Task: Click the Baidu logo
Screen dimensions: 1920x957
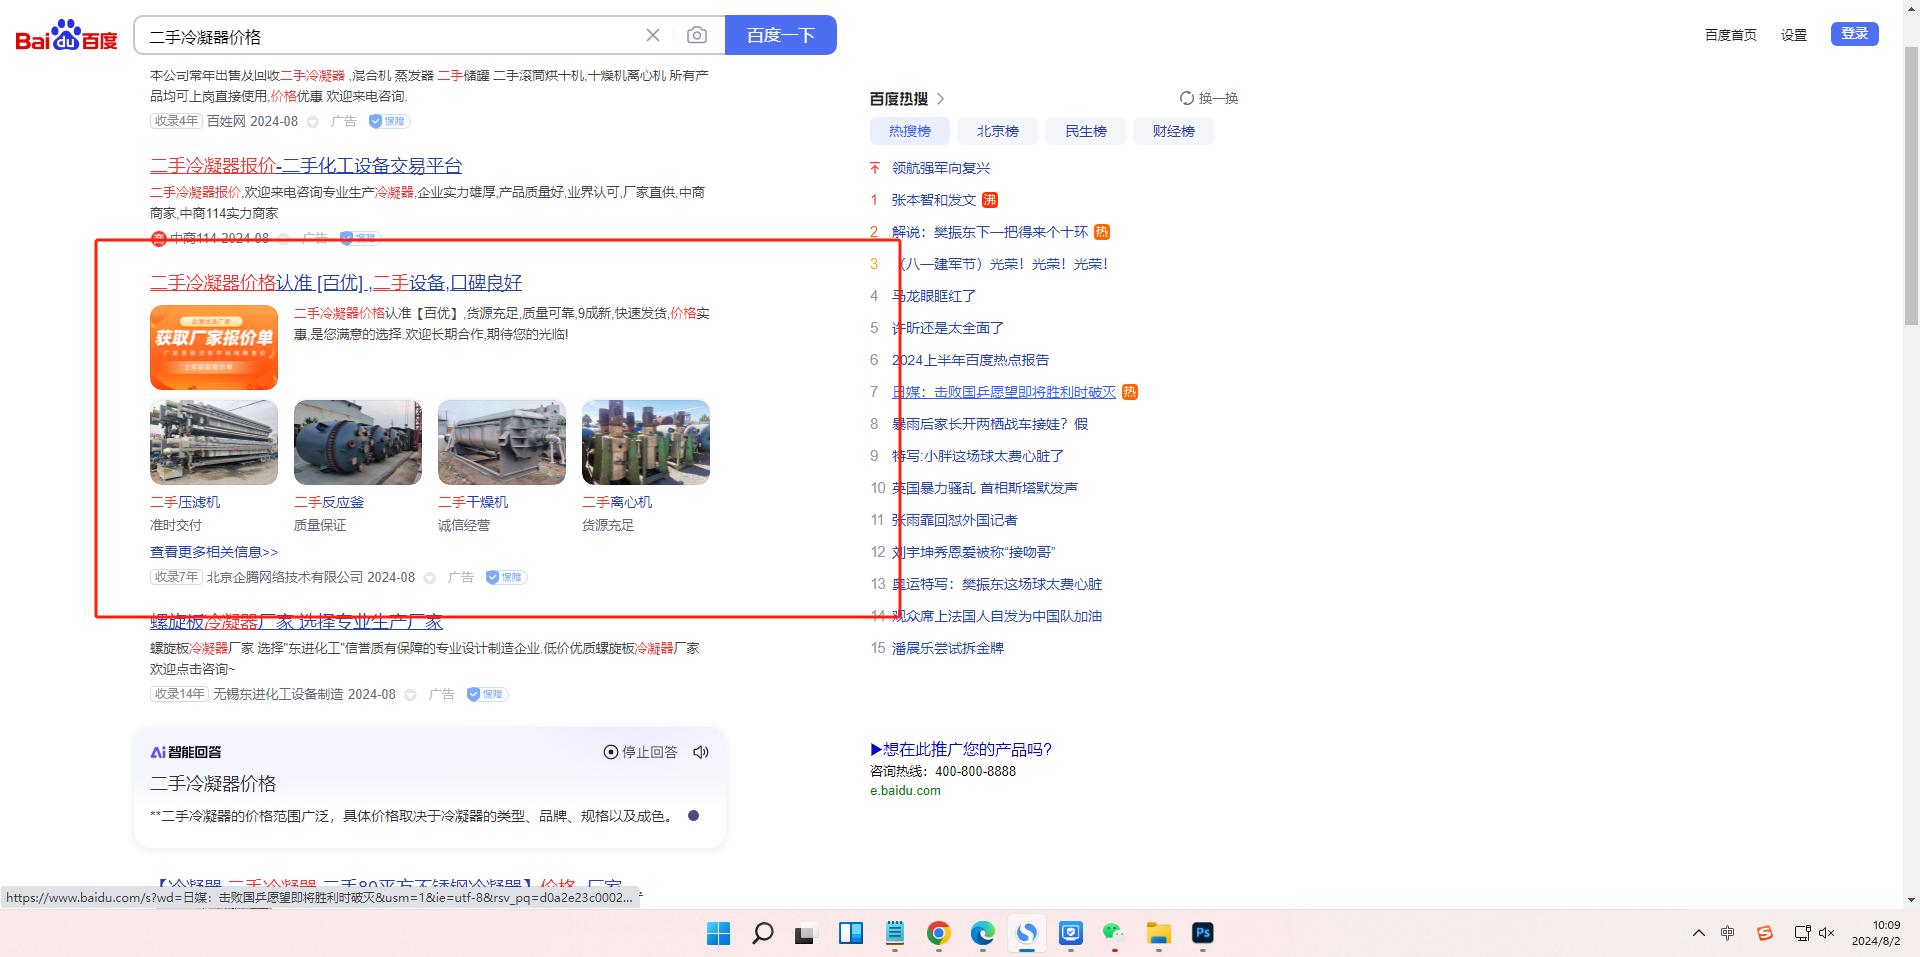Action: point(66,36)
